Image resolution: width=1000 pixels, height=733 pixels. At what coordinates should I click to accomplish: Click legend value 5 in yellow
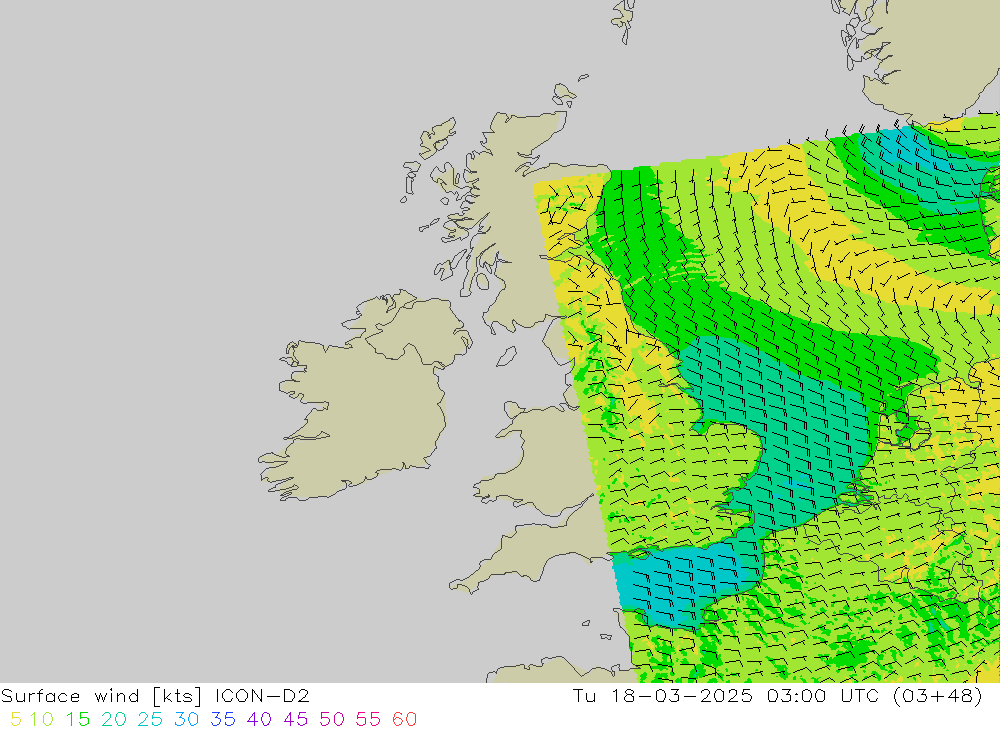click(16, 720)
